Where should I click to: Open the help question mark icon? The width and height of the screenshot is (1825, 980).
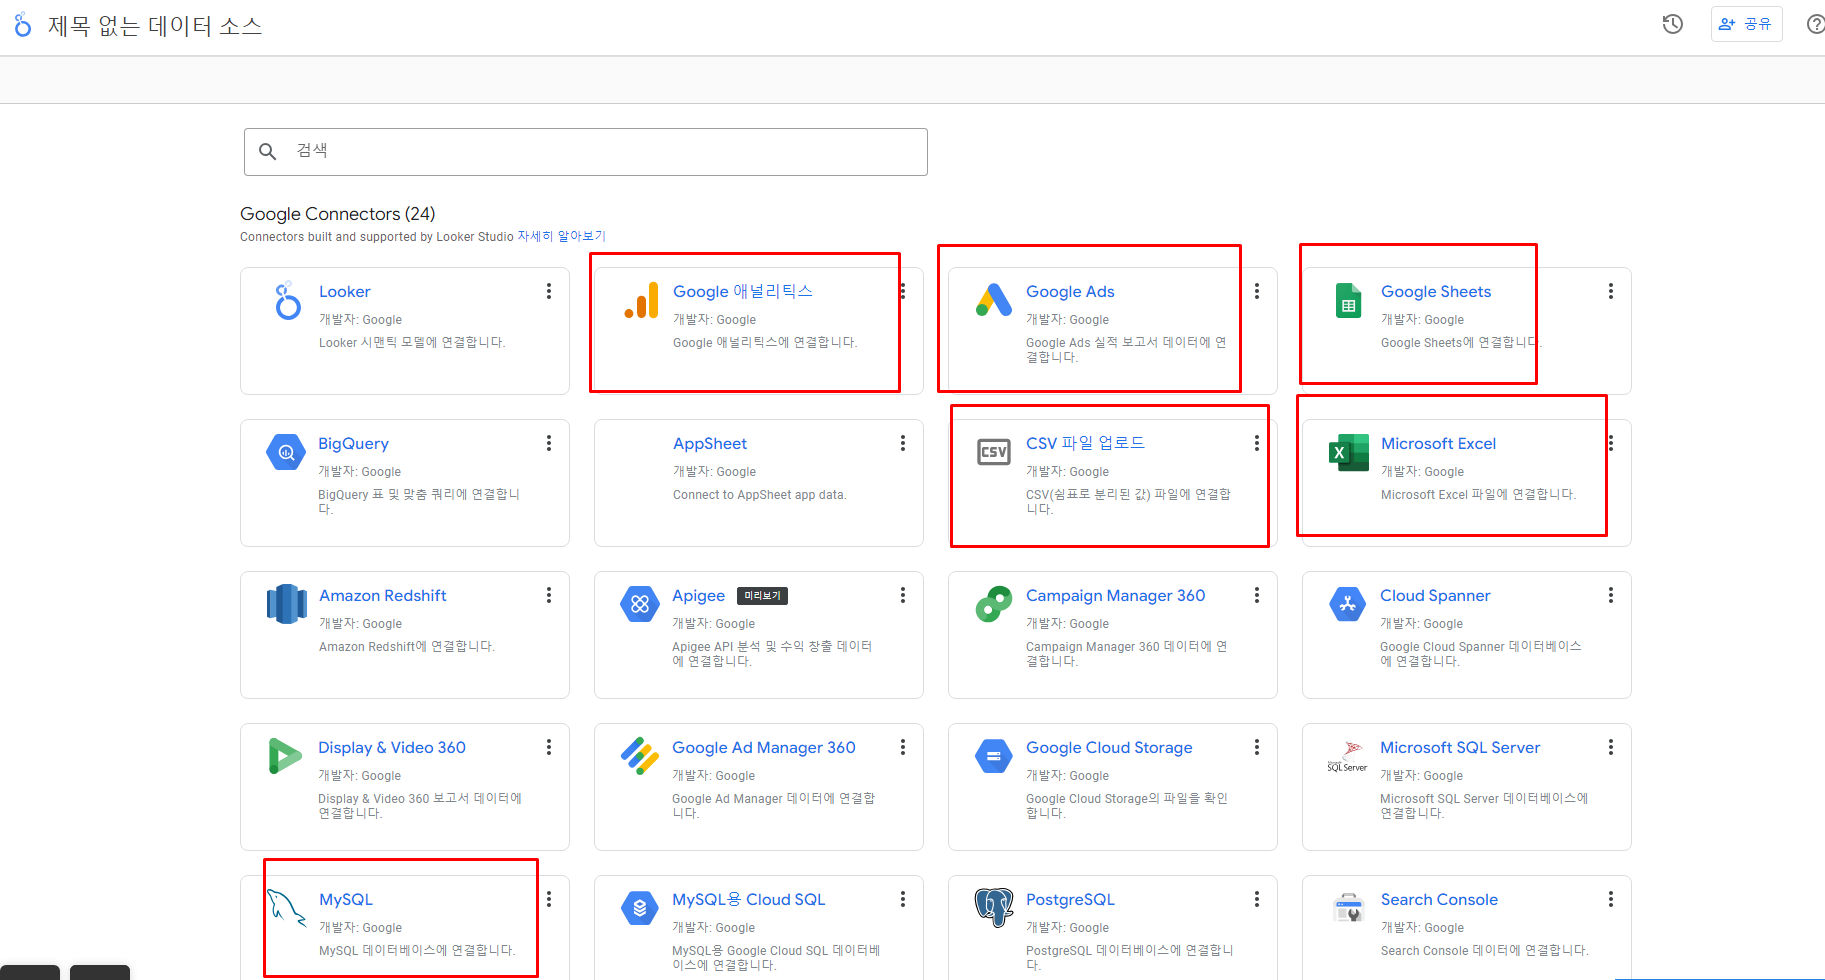(x=1815, y=24)
